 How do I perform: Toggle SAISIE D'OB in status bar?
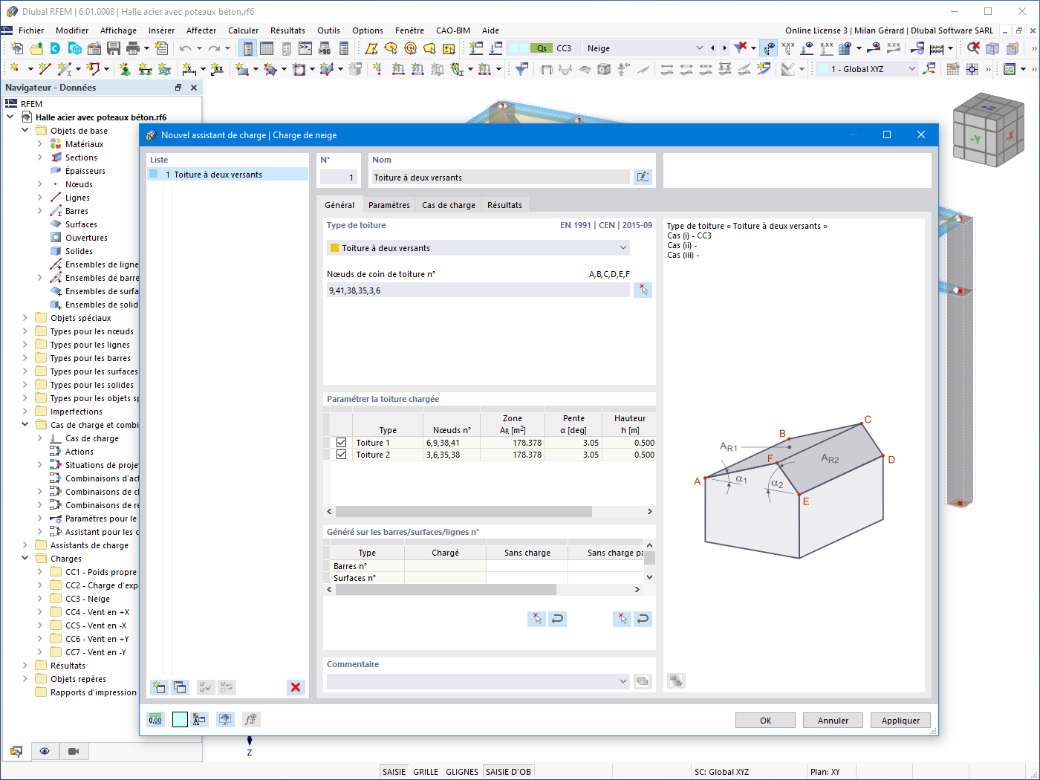[x=508, y=771]
